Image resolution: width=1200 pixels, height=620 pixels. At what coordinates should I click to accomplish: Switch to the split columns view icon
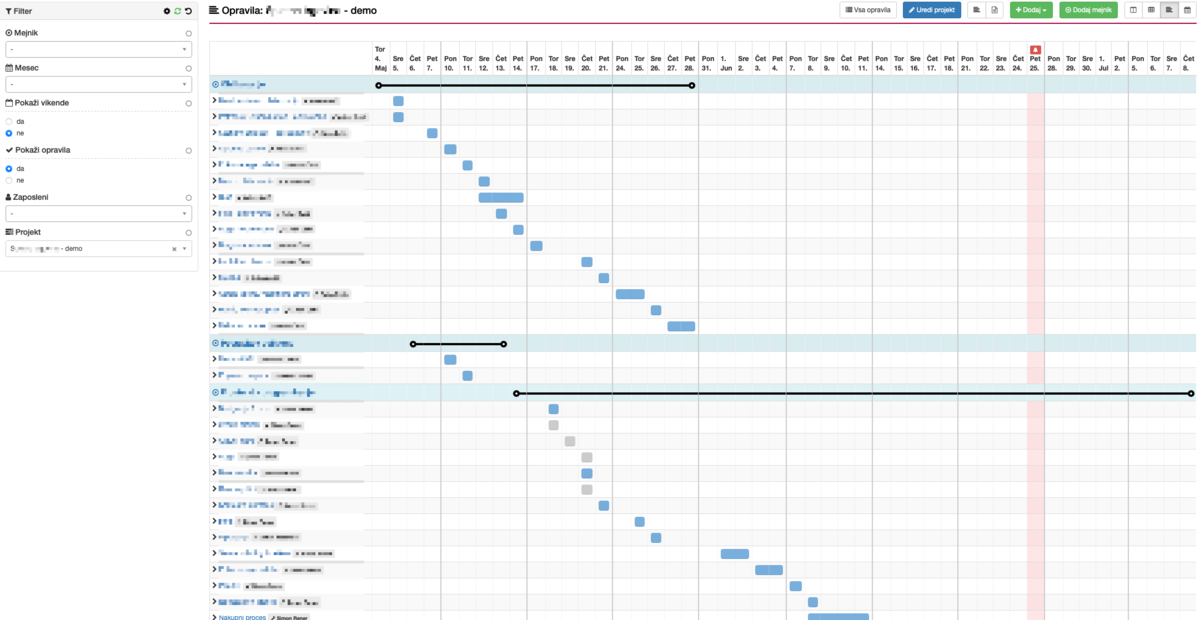(1133, 10)
